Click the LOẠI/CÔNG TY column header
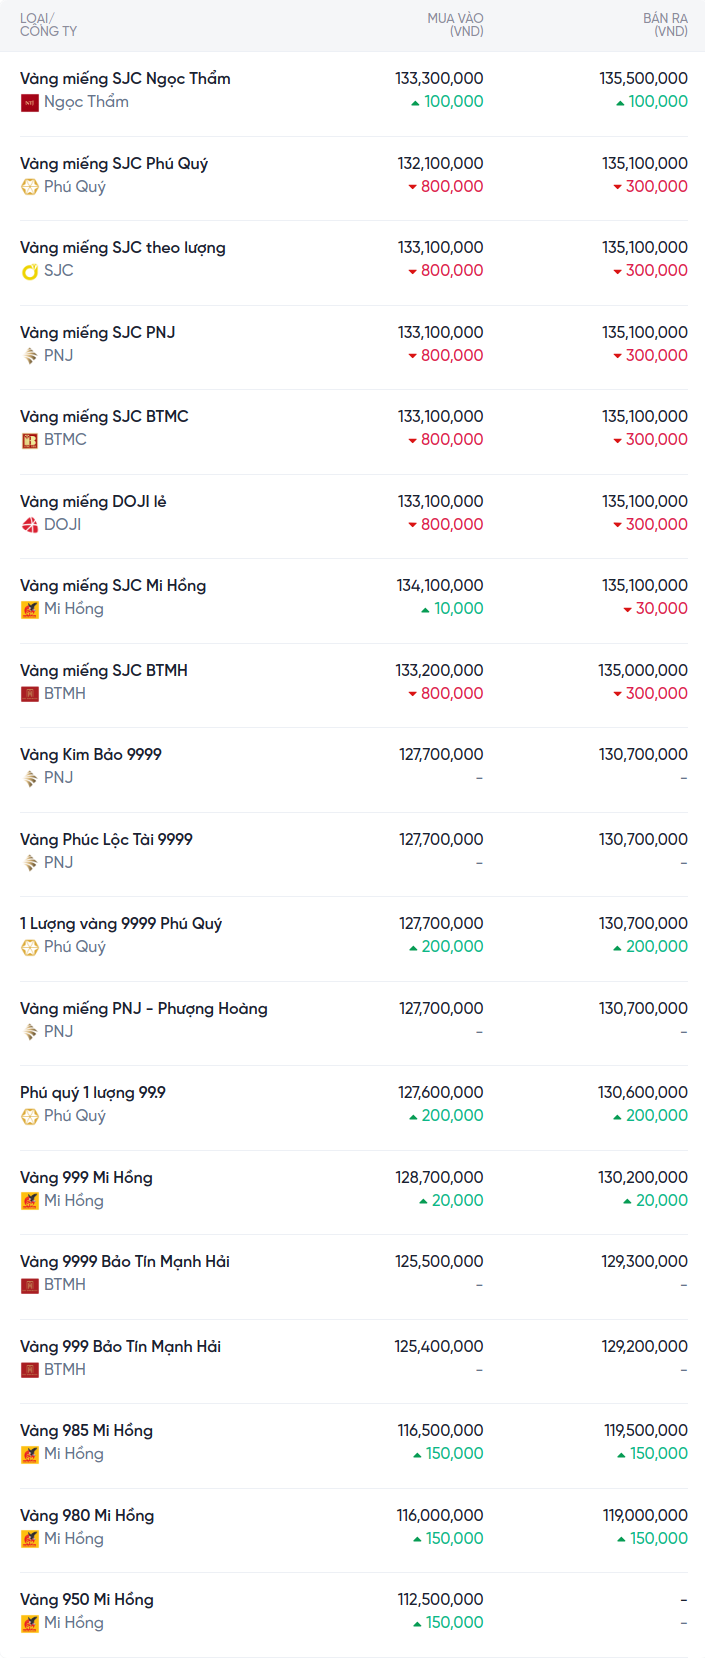Viewport: 705px width, 1658px height. 48,25
